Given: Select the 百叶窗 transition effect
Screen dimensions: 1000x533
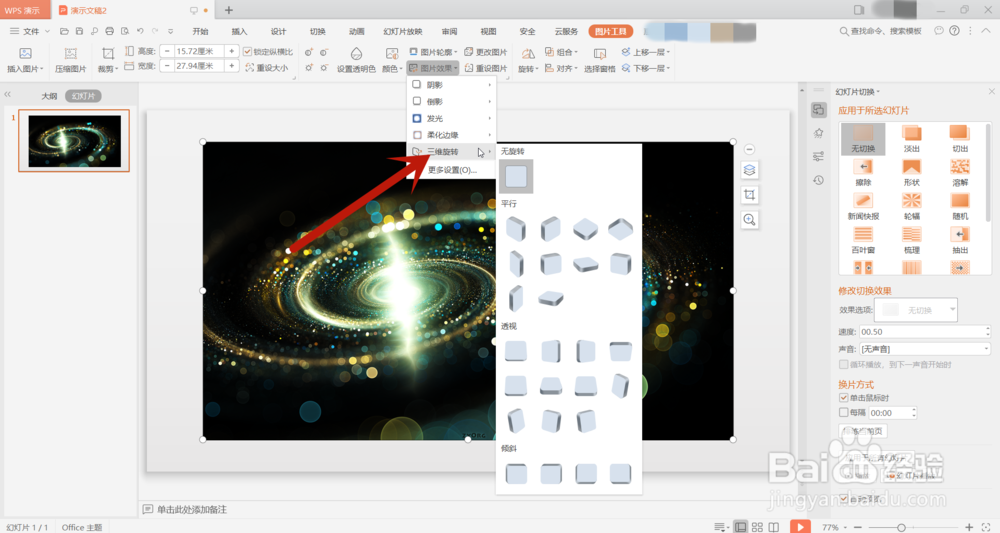Looking at the screenshot, I should [x=863, y=240].
